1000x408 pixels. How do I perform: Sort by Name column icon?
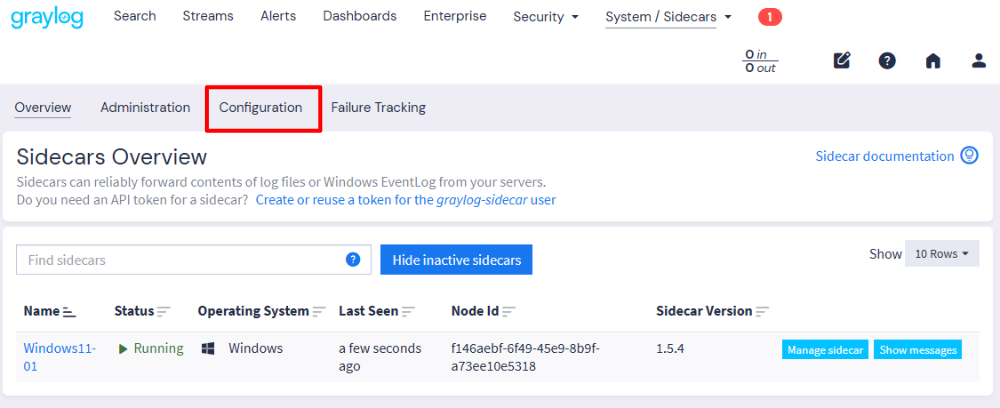point(70,312)
